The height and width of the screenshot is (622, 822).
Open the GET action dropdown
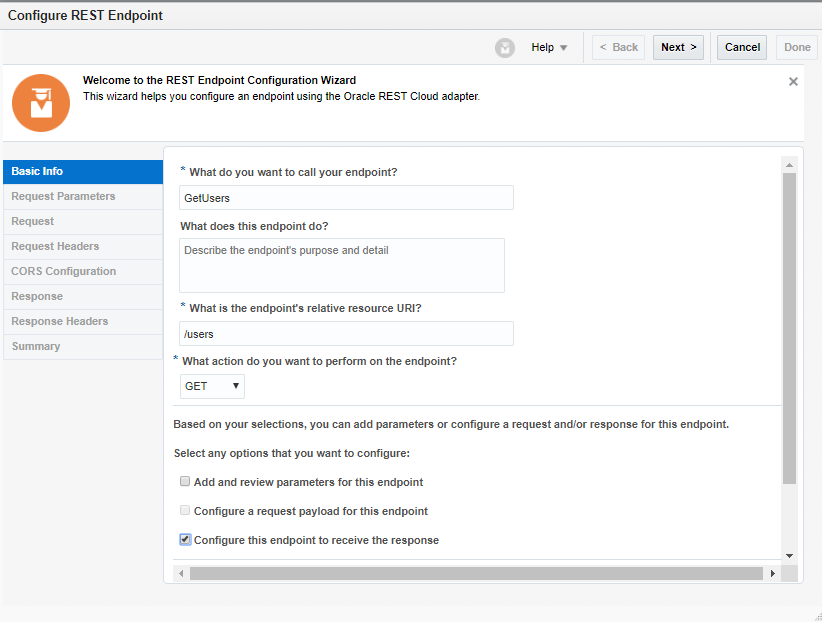(212, 386)
